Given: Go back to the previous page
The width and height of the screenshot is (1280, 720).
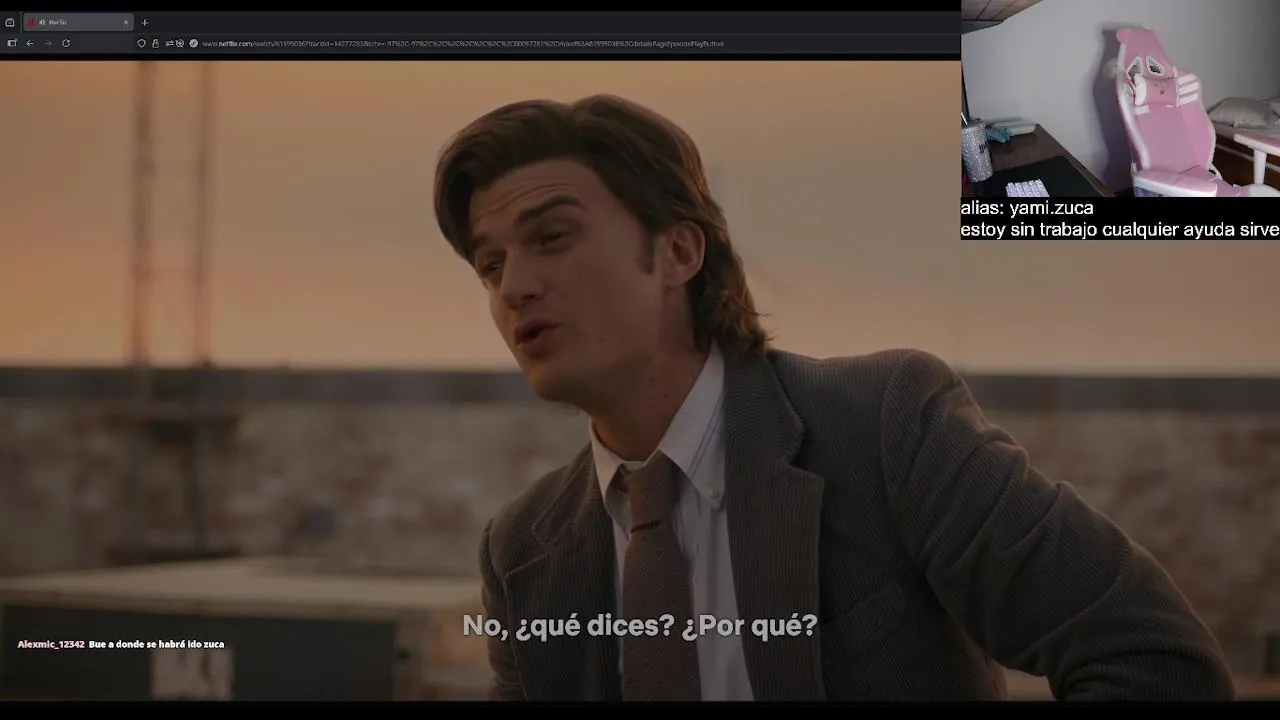Looking at the screenshot, I should tap(30, 43).
